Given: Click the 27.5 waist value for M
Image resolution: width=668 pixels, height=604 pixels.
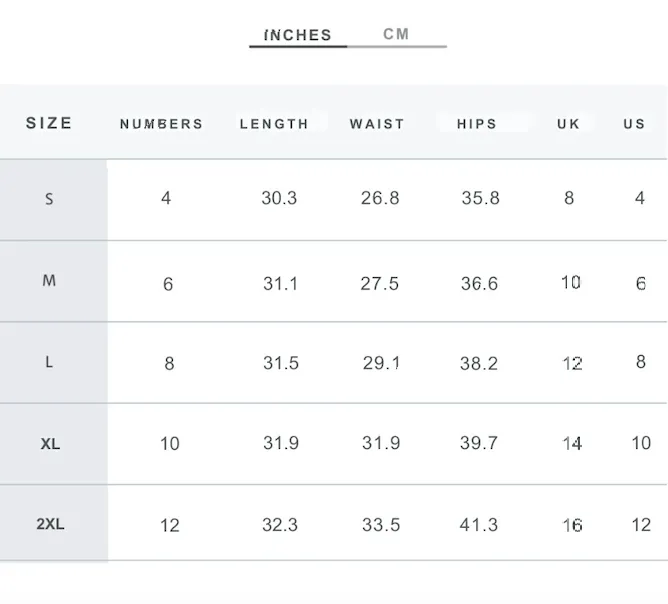Looking at the screenshot, I should [380, 284].
